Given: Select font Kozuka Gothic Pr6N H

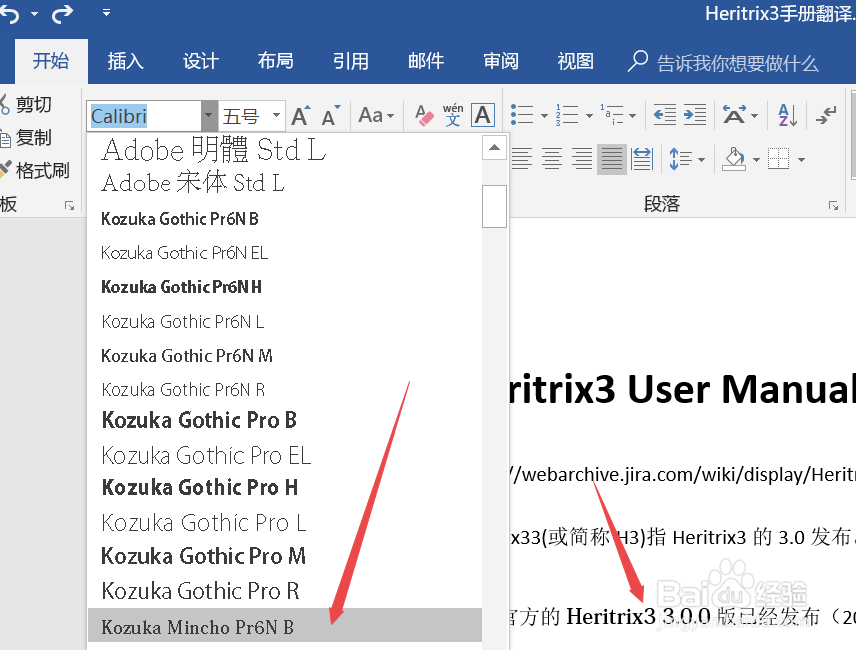Looking at the screenshot, I should 284,287.
